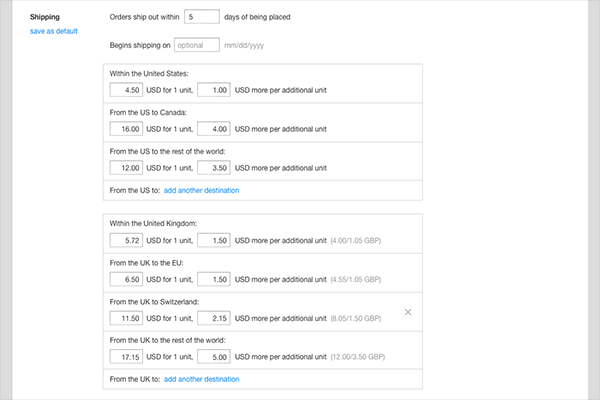Edit UK rest-of-world additional unit price 5.00

214,355
